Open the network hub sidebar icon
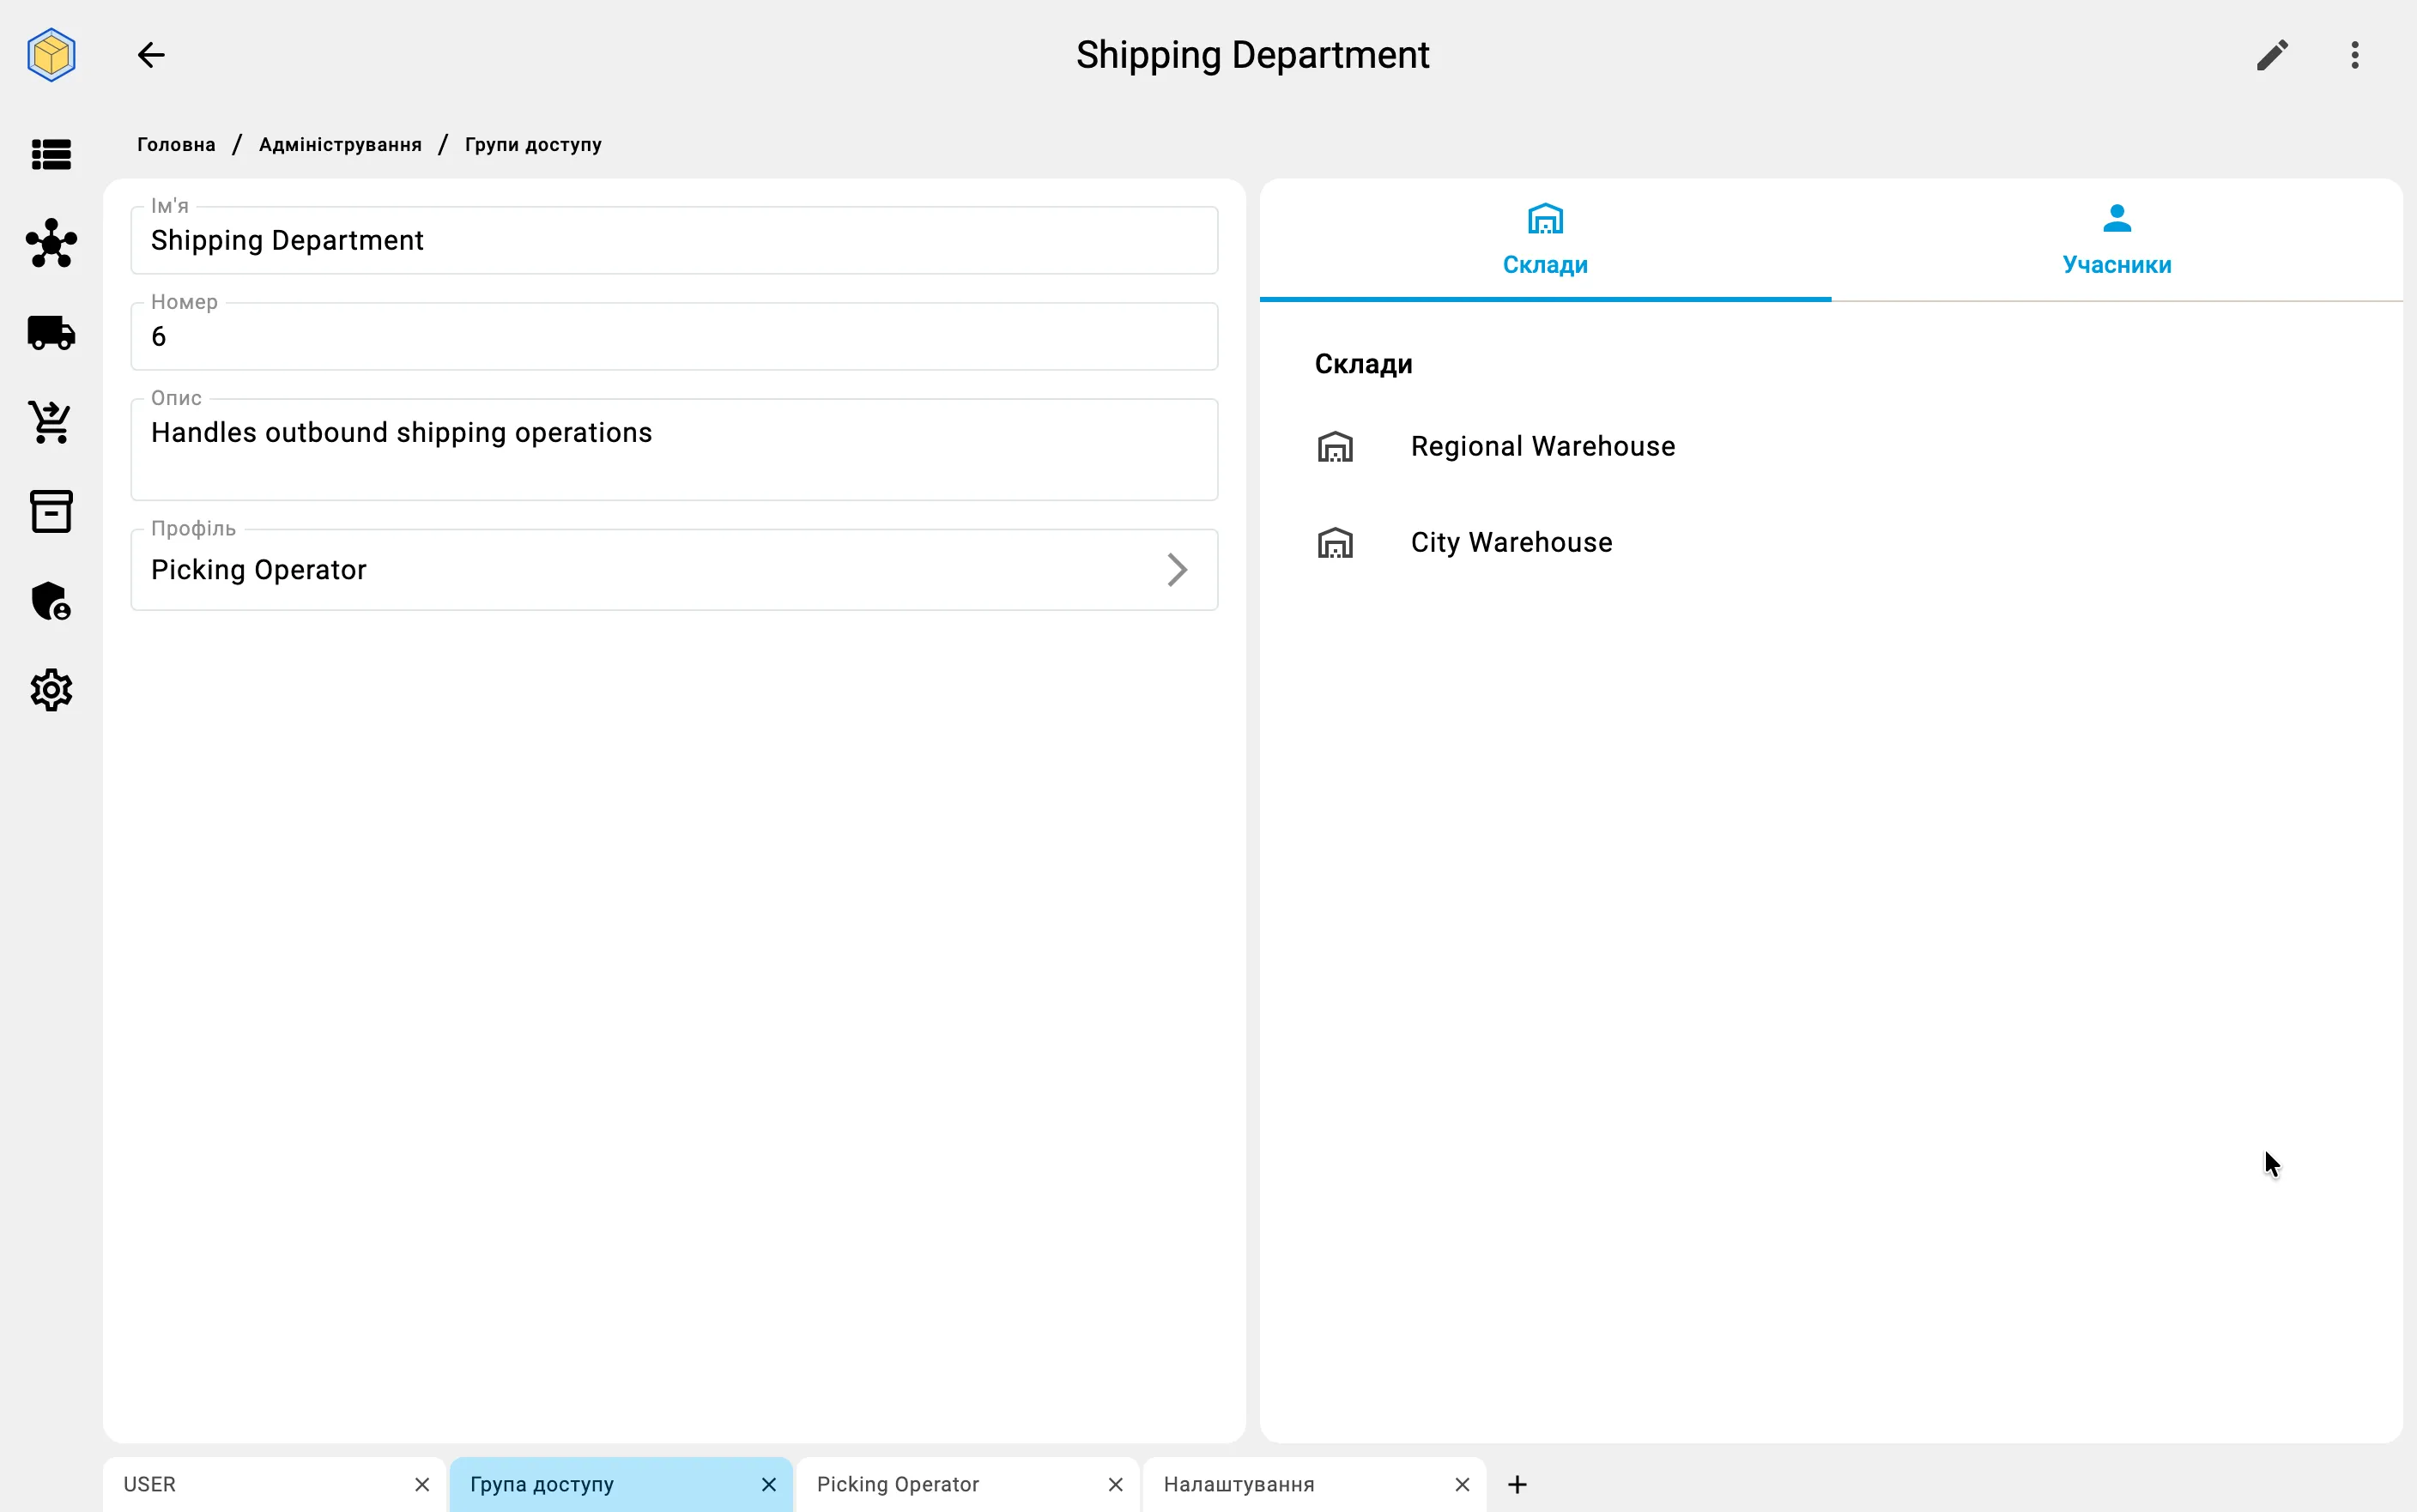The width and height of the screenshot is (2417, 1512). point(51,244)
